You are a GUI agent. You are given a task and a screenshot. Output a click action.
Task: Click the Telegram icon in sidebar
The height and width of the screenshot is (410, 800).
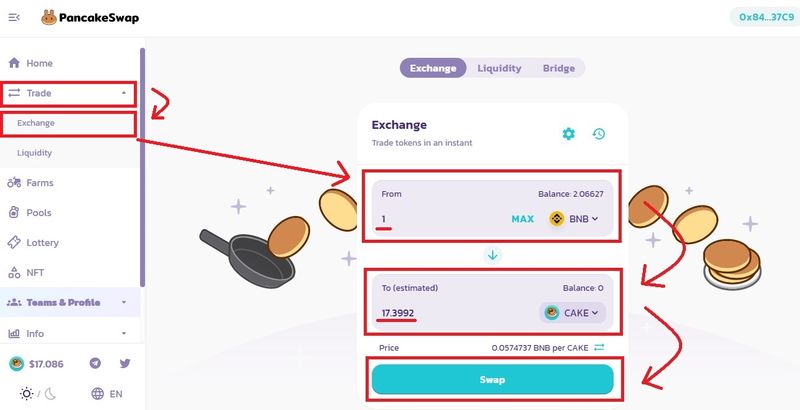(x=95, y=363)
